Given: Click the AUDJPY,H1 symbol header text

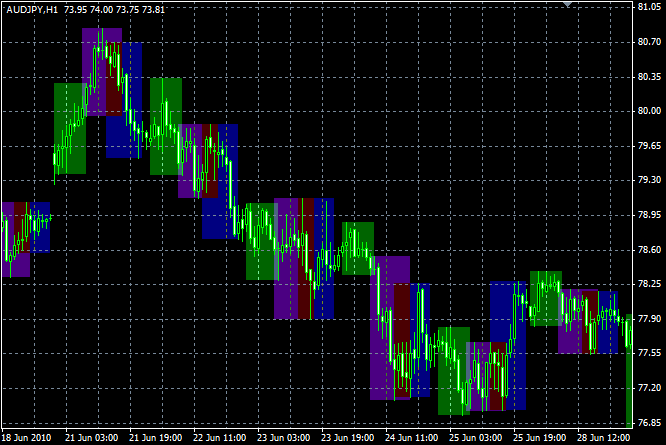Looking at the screenshot, I should (x=32, y=9).
